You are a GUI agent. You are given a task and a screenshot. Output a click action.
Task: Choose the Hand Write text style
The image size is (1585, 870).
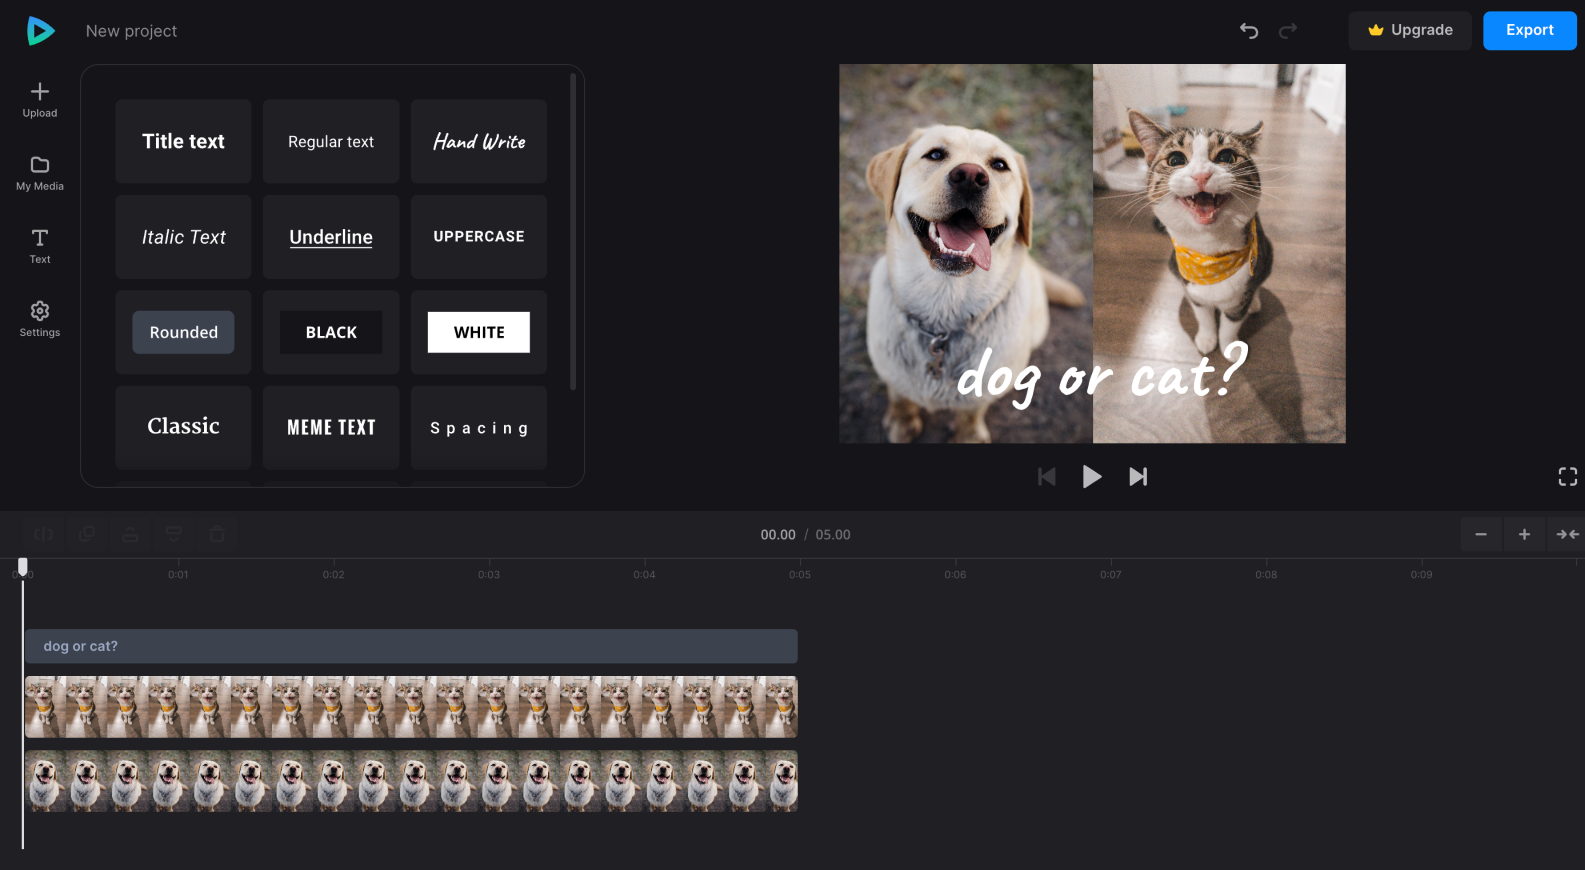479,141
